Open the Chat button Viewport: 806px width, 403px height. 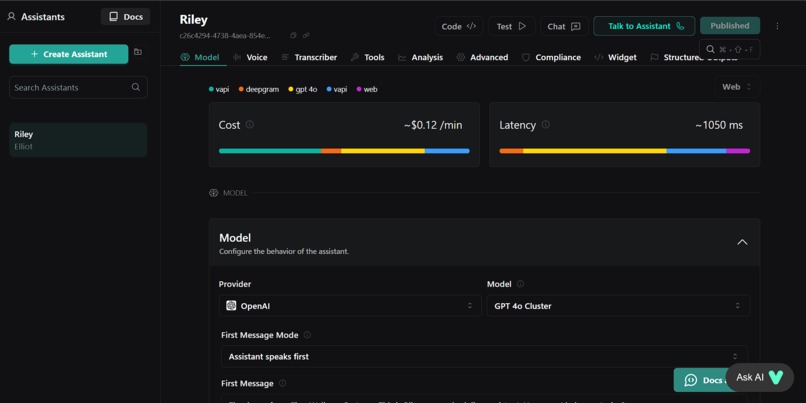click(x=564, y=26)
